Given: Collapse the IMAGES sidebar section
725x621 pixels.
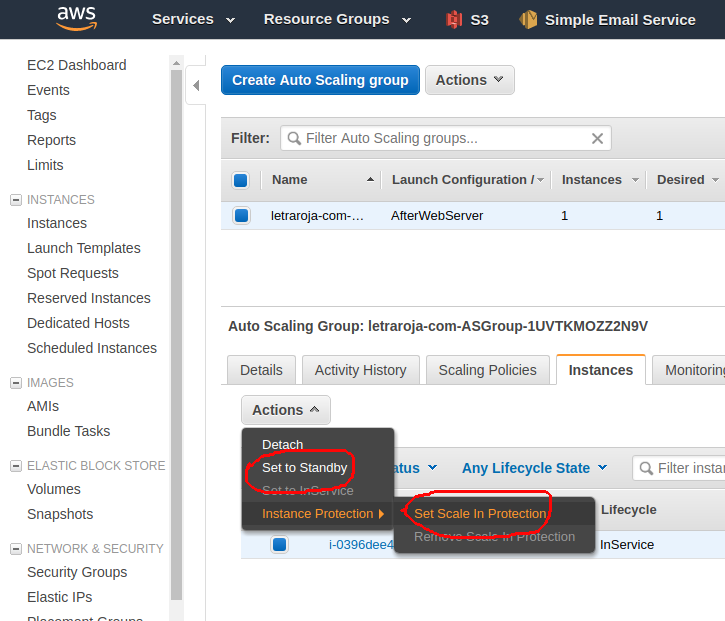Looking at the screenshot, I should pyautogui.click(x=16, y=383).
